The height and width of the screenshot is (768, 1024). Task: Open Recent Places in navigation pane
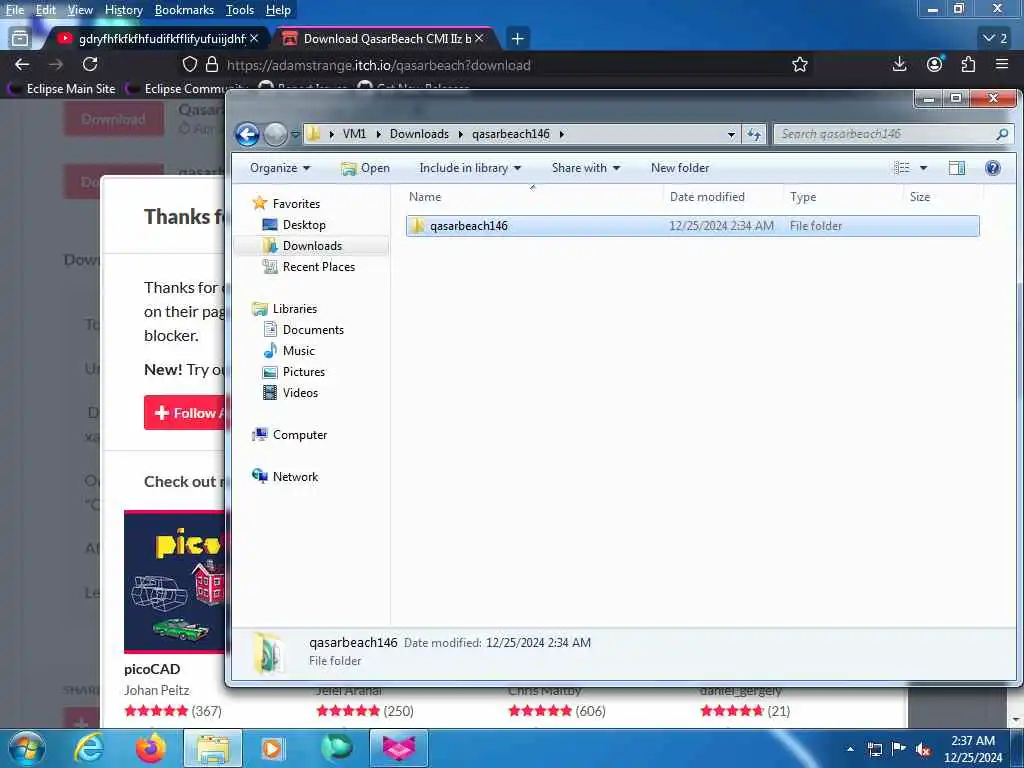click(x=318, y=266)
